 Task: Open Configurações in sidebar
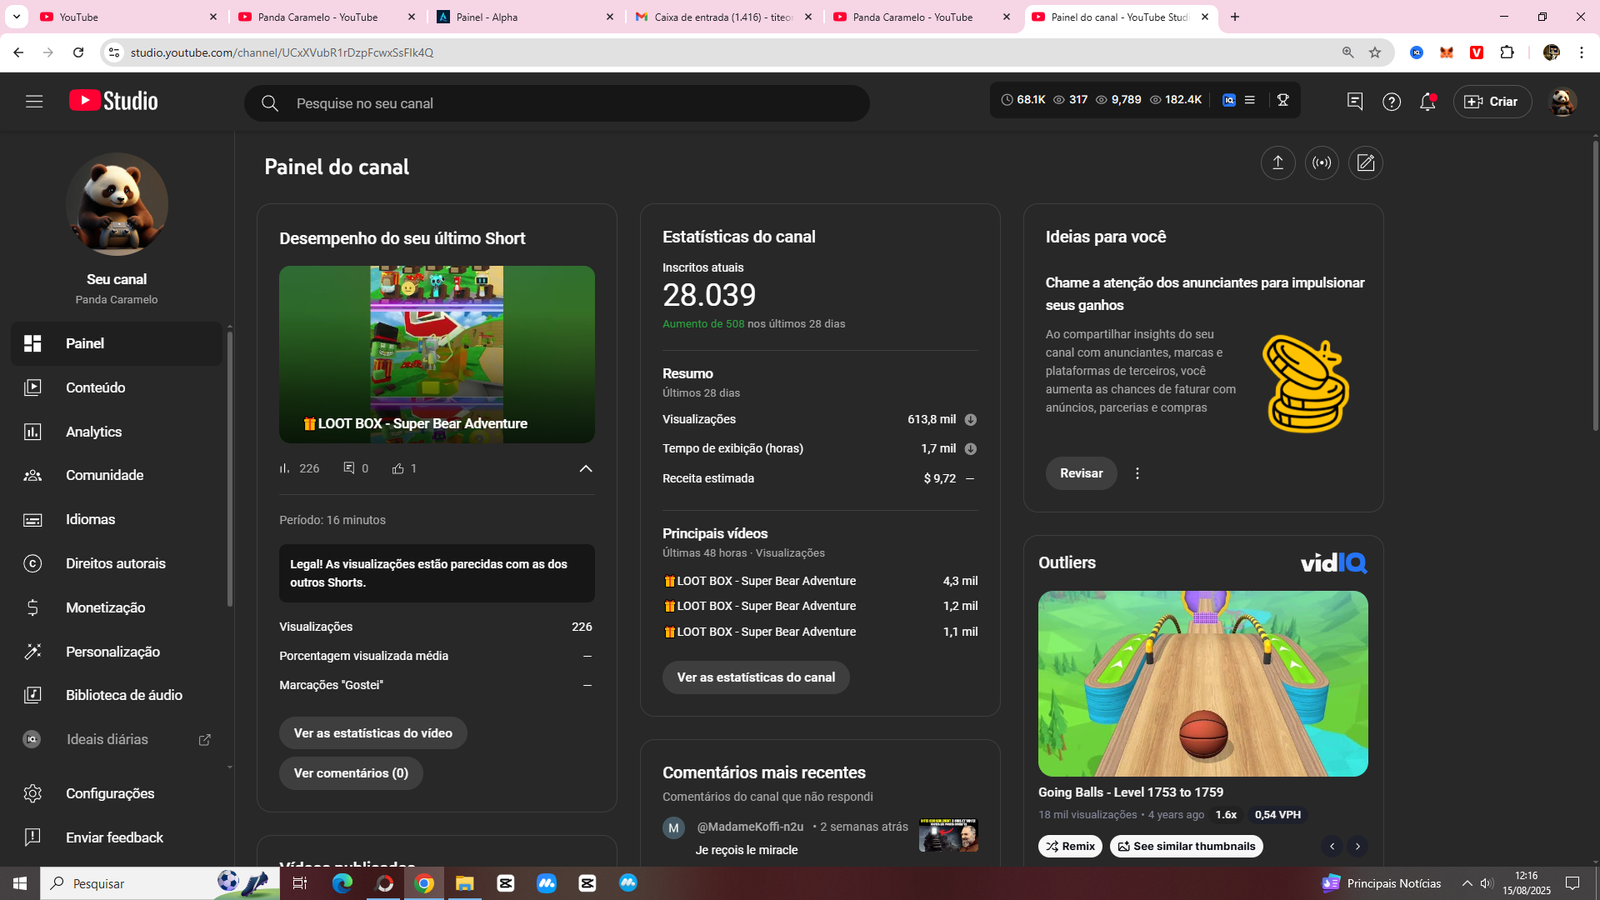(x=117, y=793)
